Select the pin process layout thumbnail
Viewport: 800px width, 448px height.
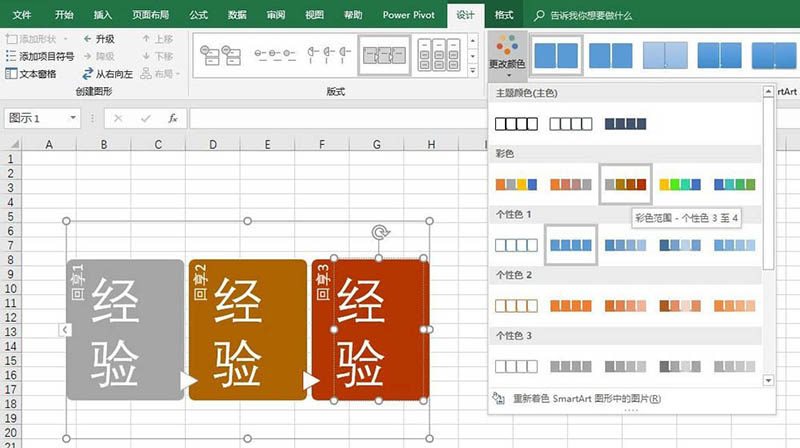[x=329, y=54]
